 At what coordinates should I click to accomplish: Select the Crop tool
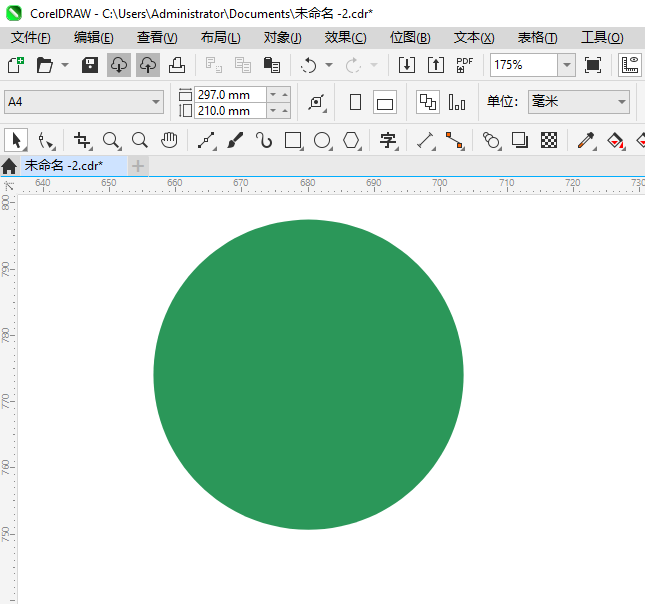click(82, 140)
